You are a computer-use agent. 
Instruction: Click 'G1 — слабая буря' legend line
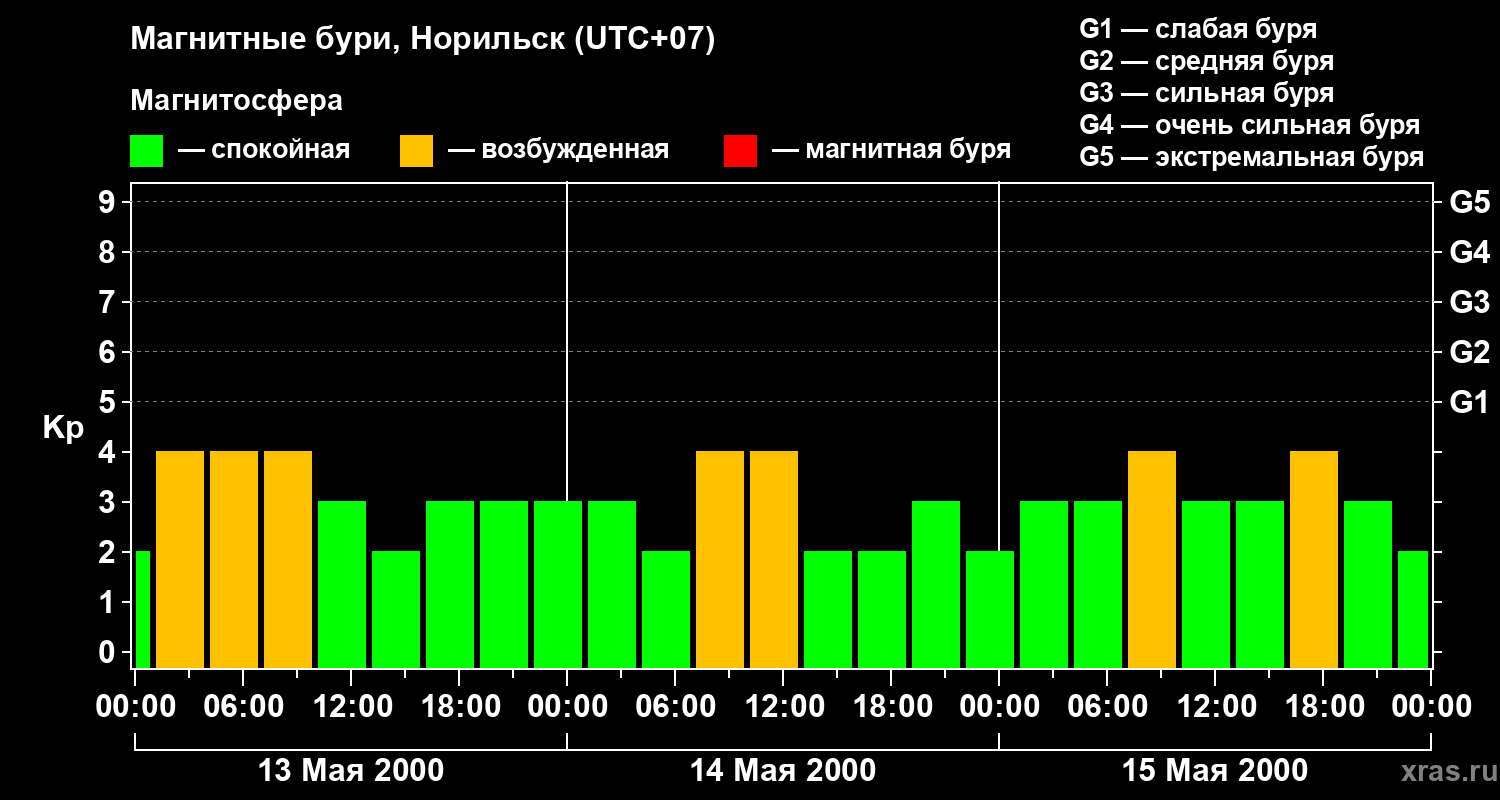click(1198, 29)
